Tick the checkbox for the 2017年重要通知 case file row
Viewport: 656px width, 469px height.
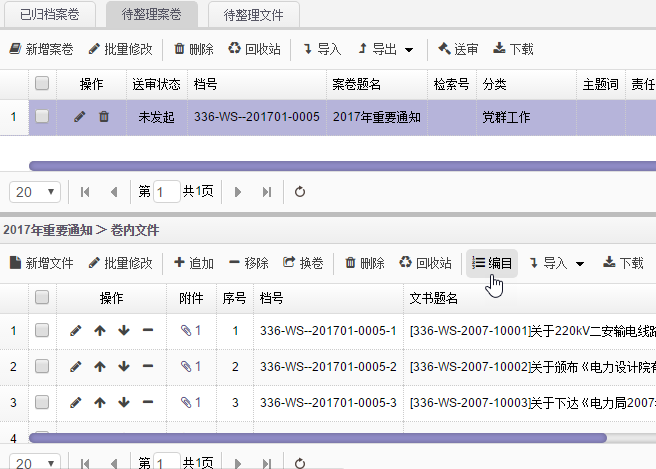click(42, 117)
